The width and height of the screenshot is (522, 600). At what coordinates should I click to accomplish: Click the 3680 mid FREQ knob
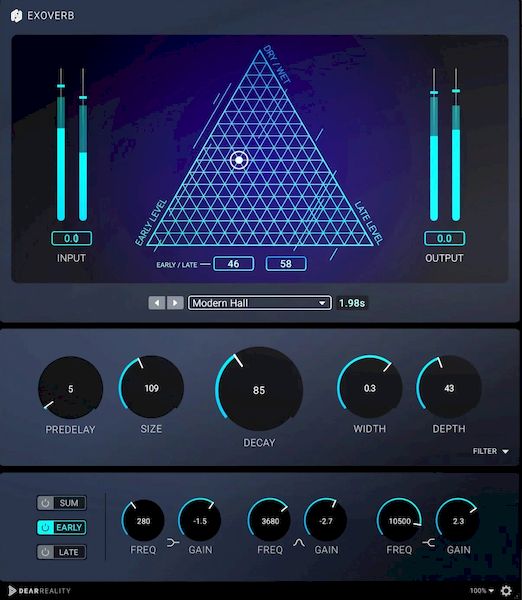270,521
